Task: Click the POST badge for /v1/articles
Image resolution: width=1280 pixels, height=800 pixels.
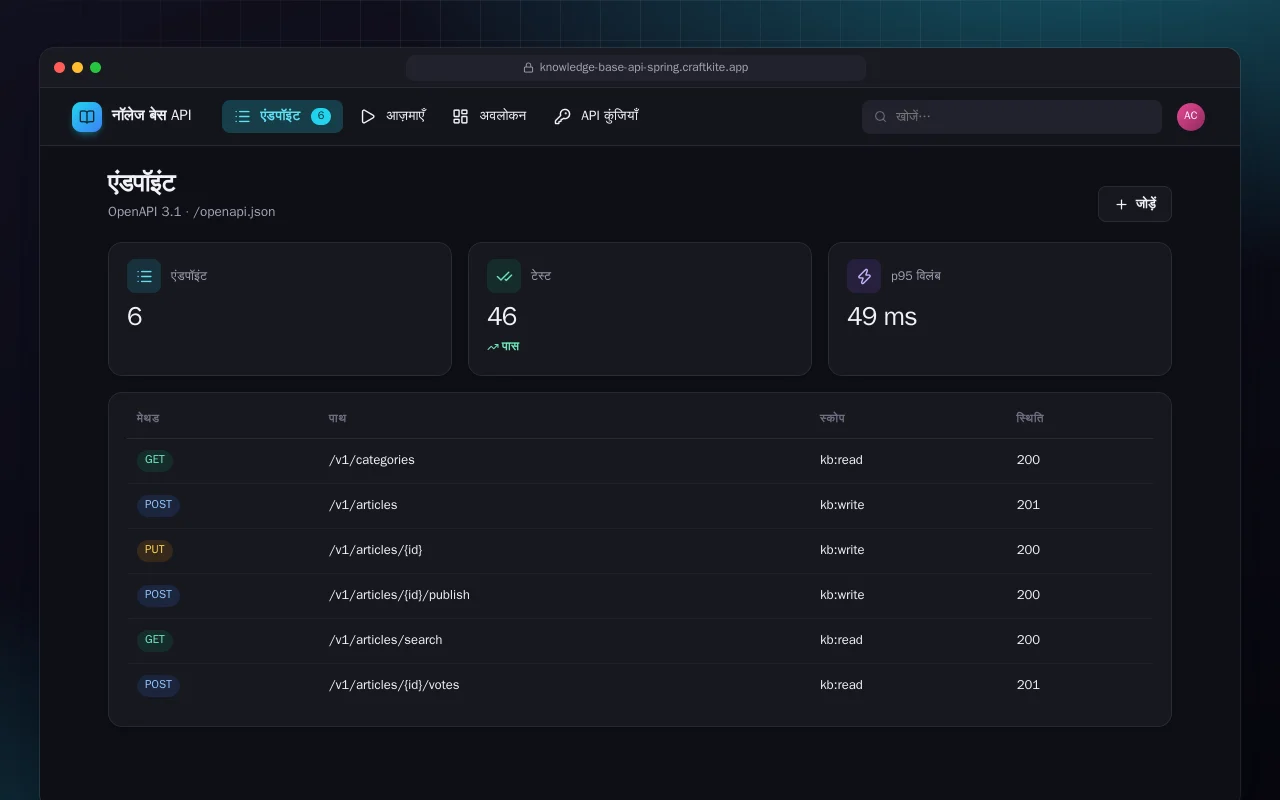Action: pyautogui.click(x=158, y=506)
